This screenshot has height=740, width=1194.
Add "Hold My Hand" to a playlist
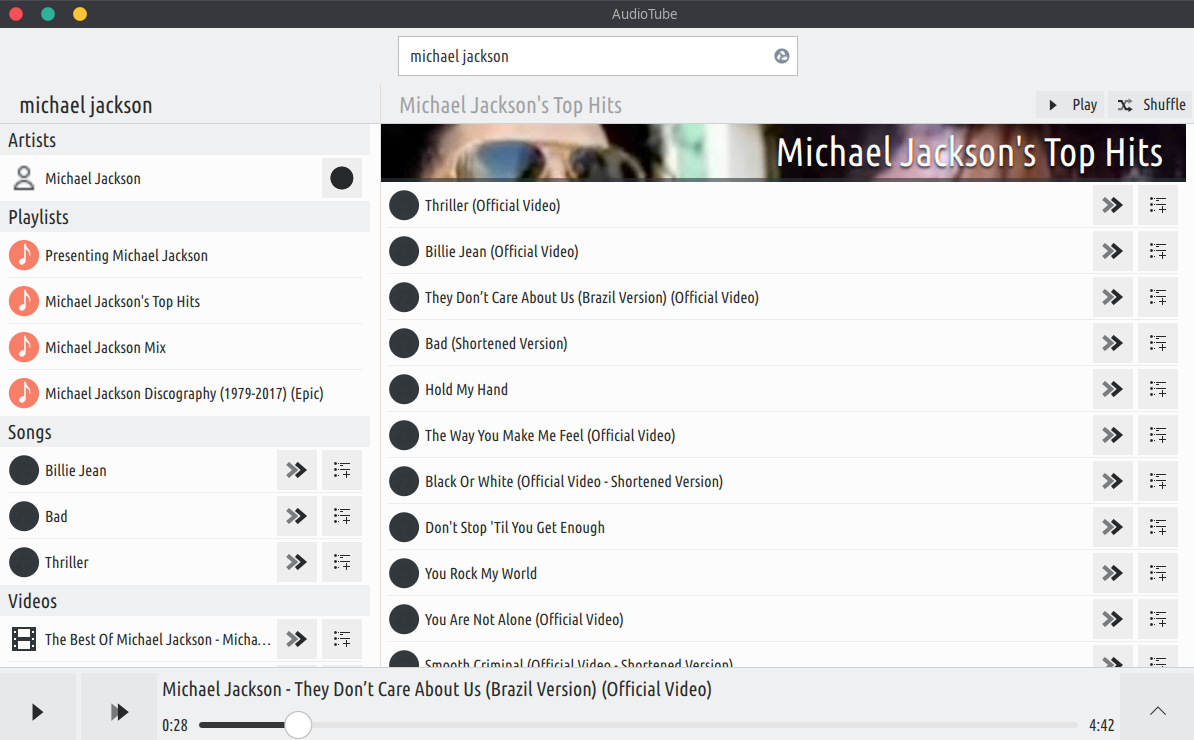[x=1157, y=389]
